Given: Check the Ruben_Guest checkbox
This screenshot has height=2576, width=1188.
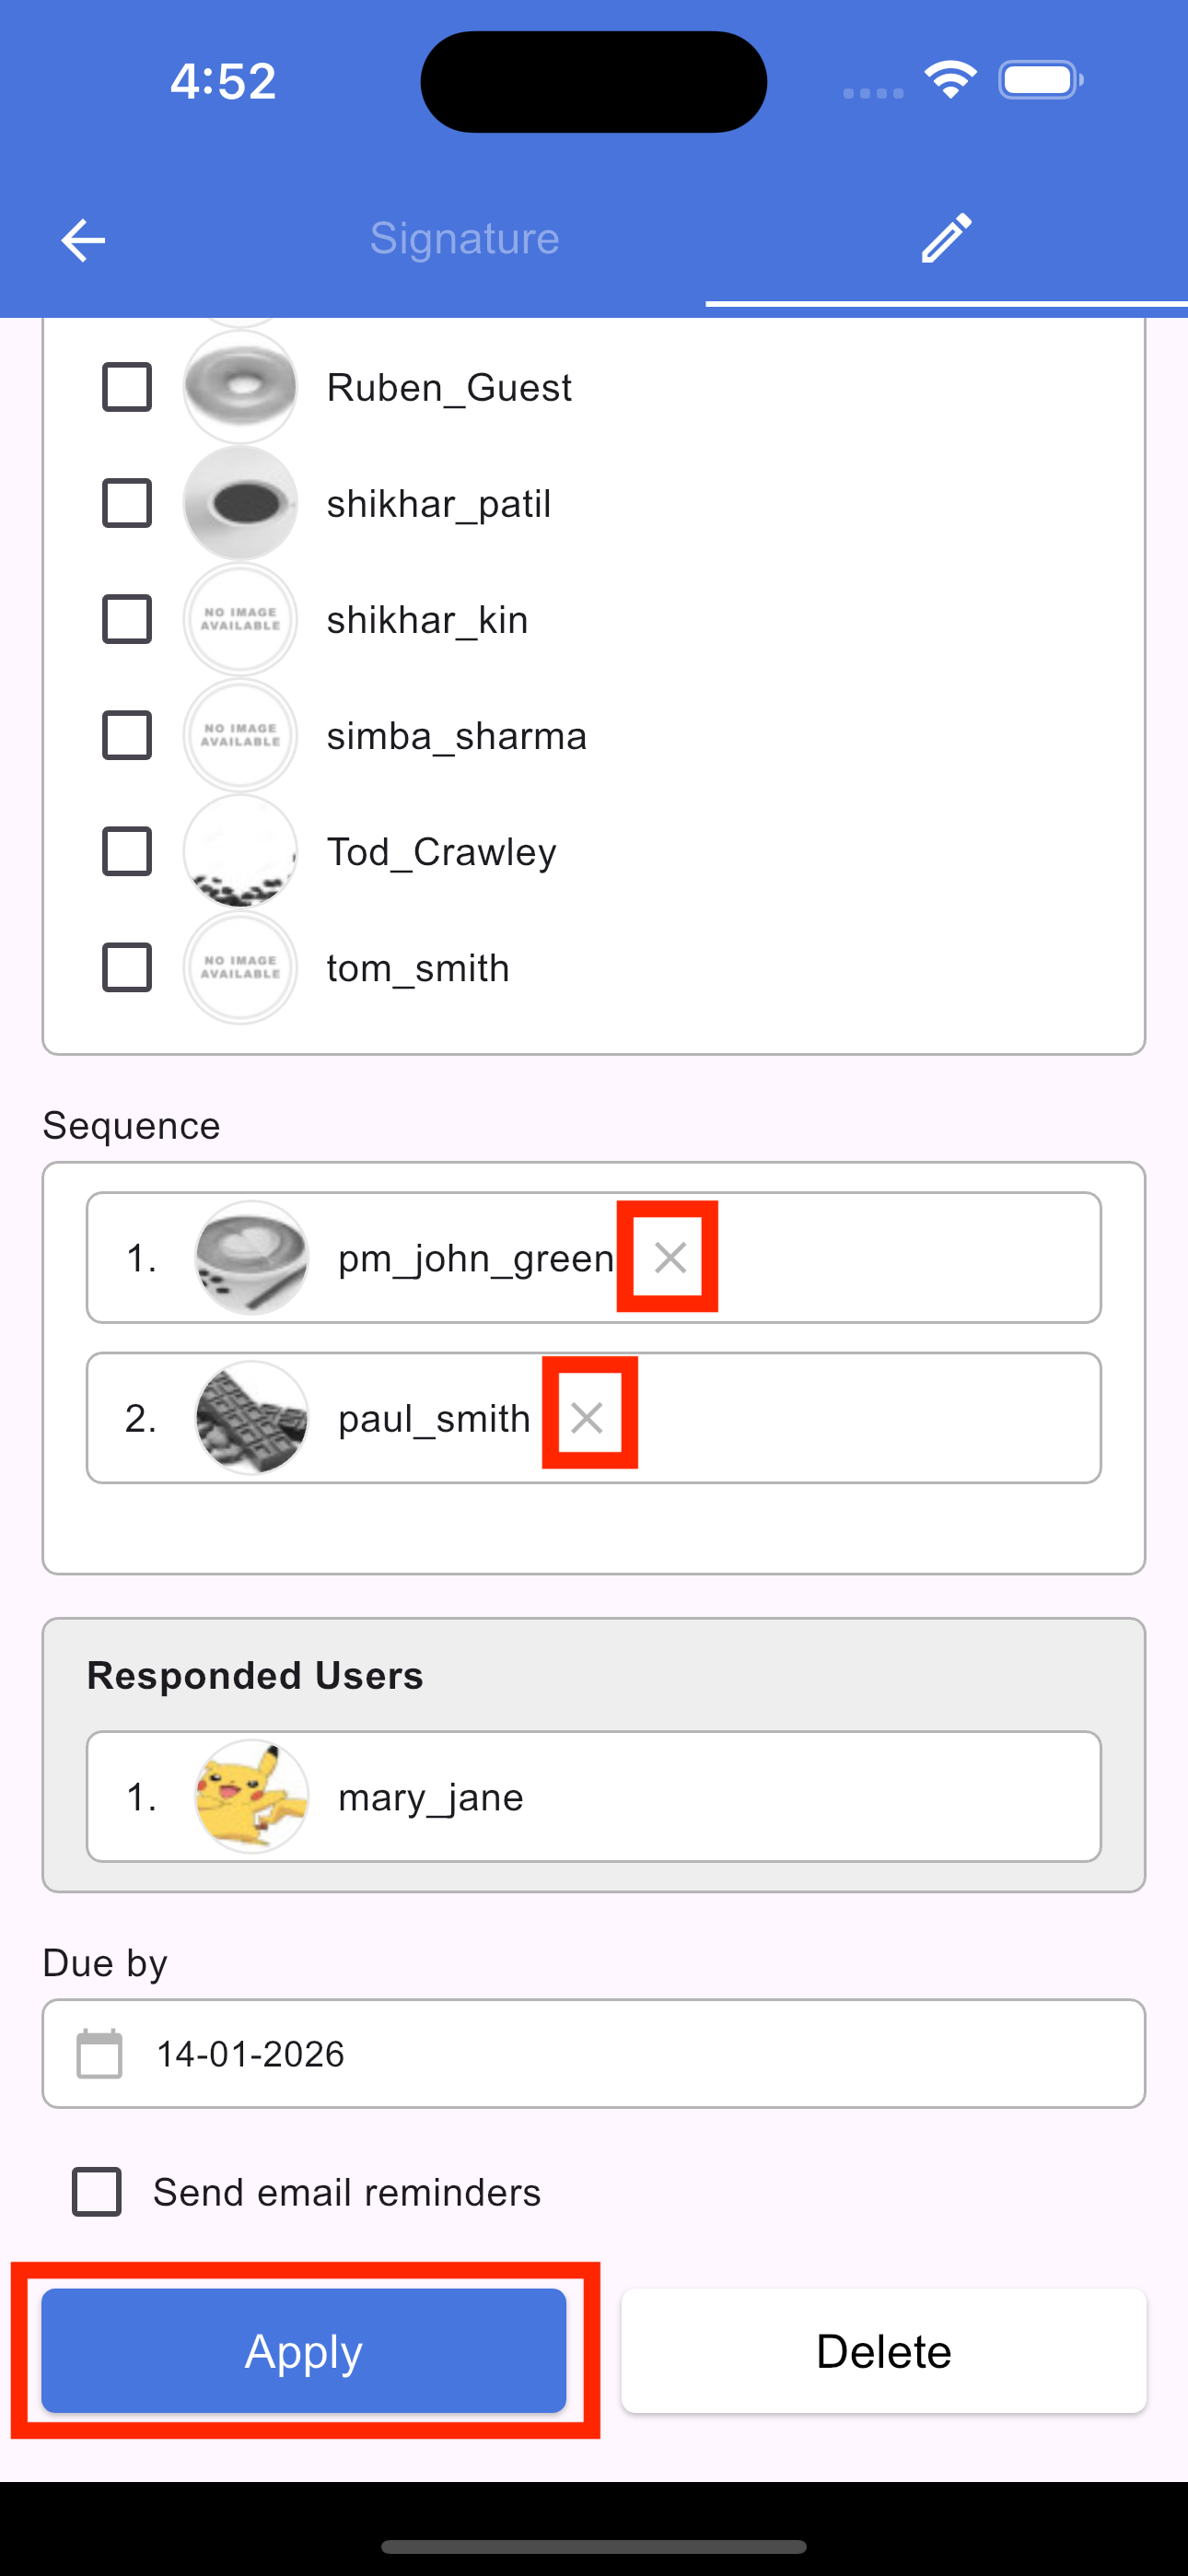Looking at the screenshot, I should (127, 387).
